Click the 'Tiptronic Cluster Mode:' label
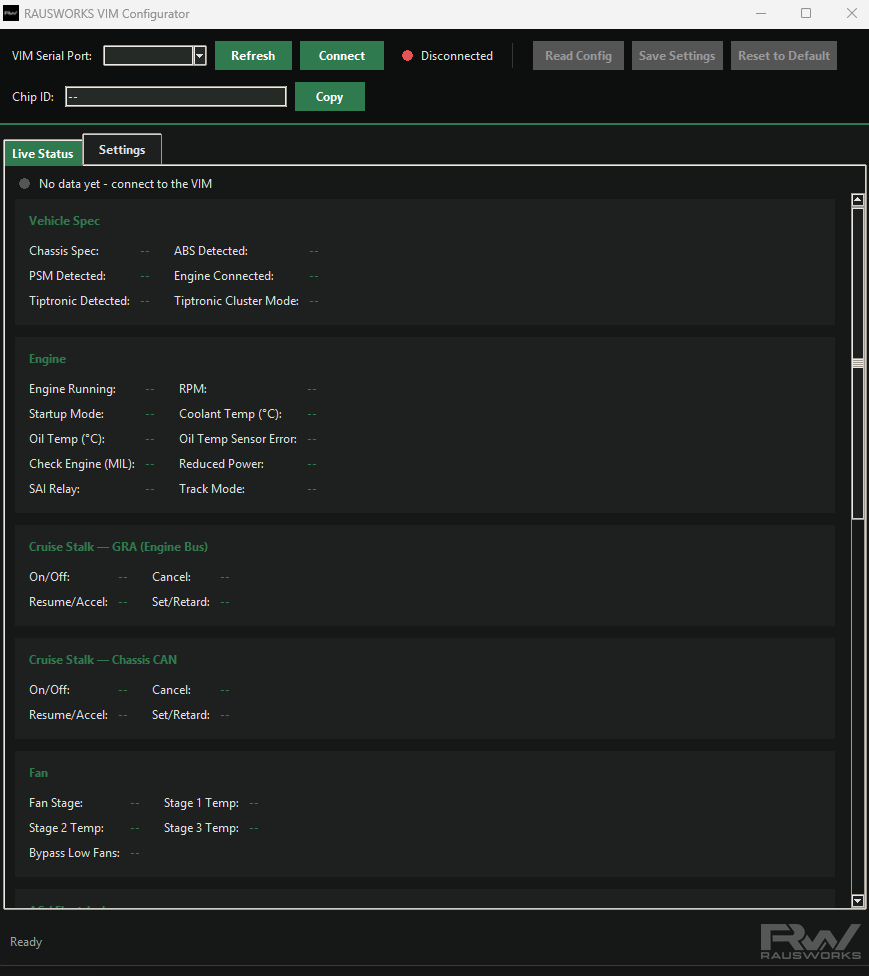The height and width of the screenshot is (976, 869). (237, 301)
